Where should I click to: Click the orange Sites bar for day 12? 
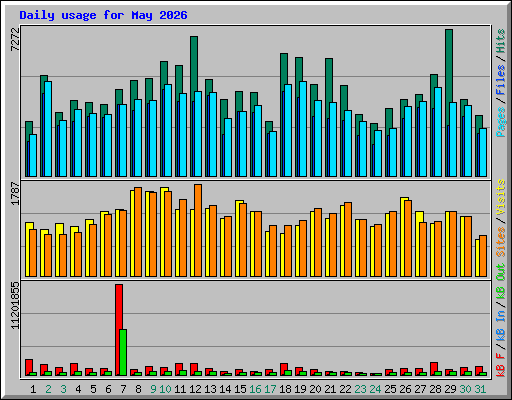point(198,230)
